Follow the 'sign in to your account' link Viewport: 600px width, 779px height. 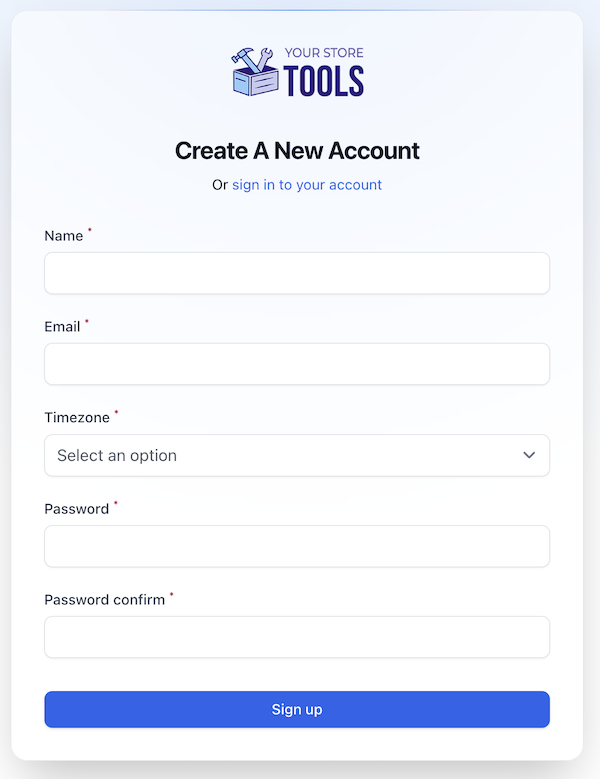click(x=307, y=185)
